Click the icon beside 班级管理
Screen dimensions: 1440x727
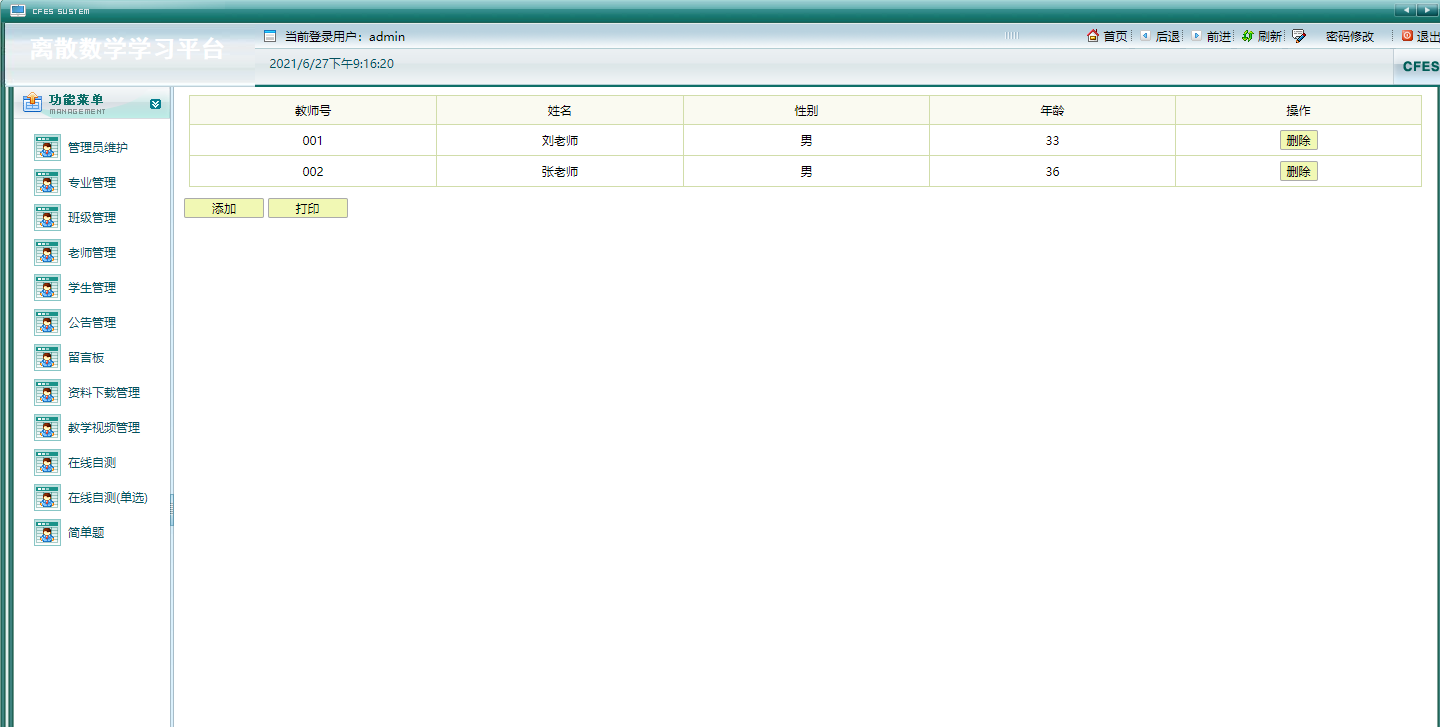[47, 217]
